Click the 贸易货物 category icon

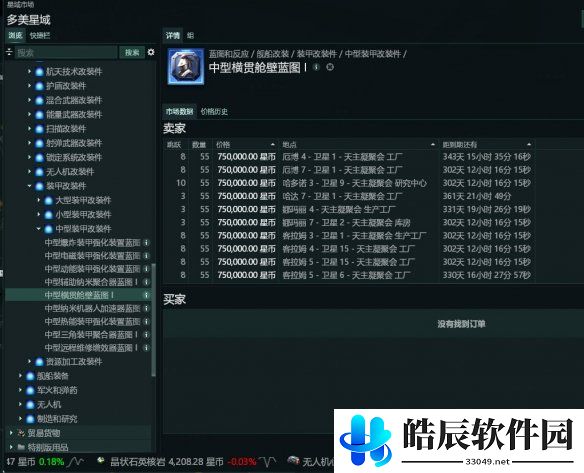point(22,433)
